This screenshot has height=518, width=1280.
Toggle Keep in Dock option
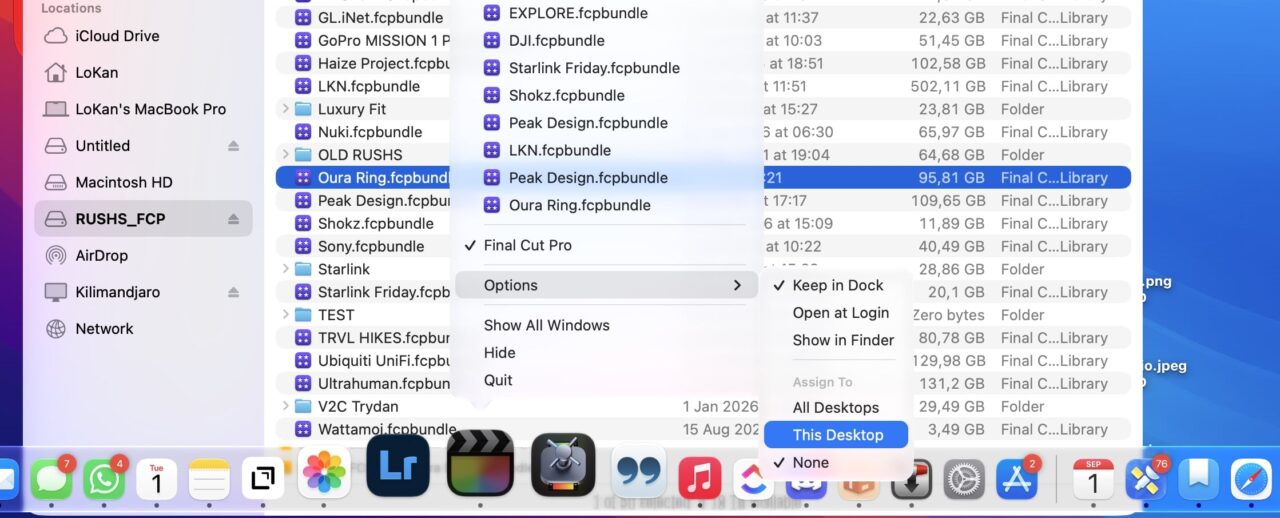[x=836, y=285]
